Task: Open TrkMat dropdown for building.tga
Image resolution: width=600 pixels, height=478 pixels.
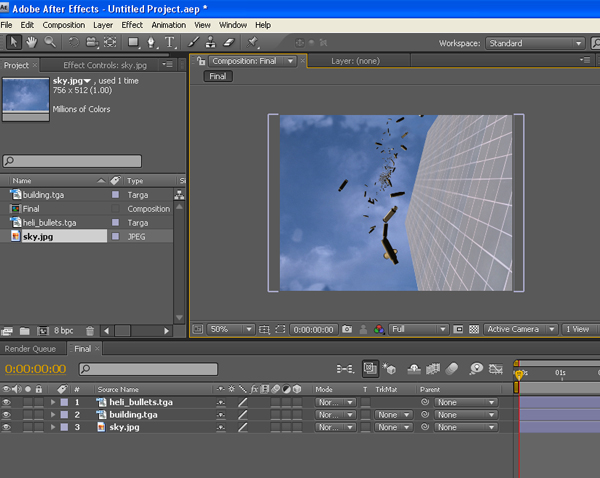Action: point(394,415)
